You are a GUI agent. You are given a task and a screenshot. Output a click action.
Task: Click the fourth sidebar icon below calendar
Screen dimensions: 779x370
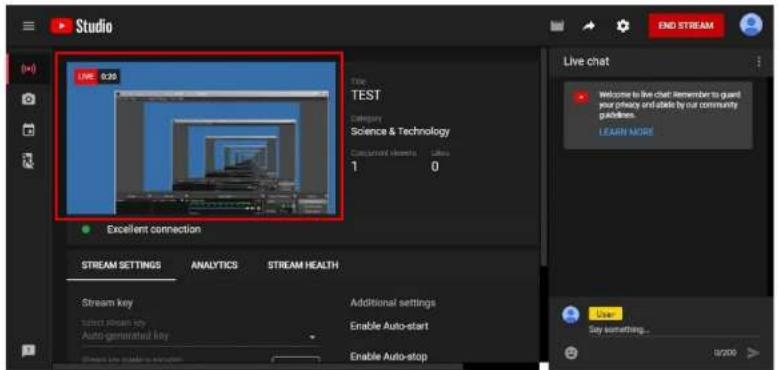[x=28, y=160]
